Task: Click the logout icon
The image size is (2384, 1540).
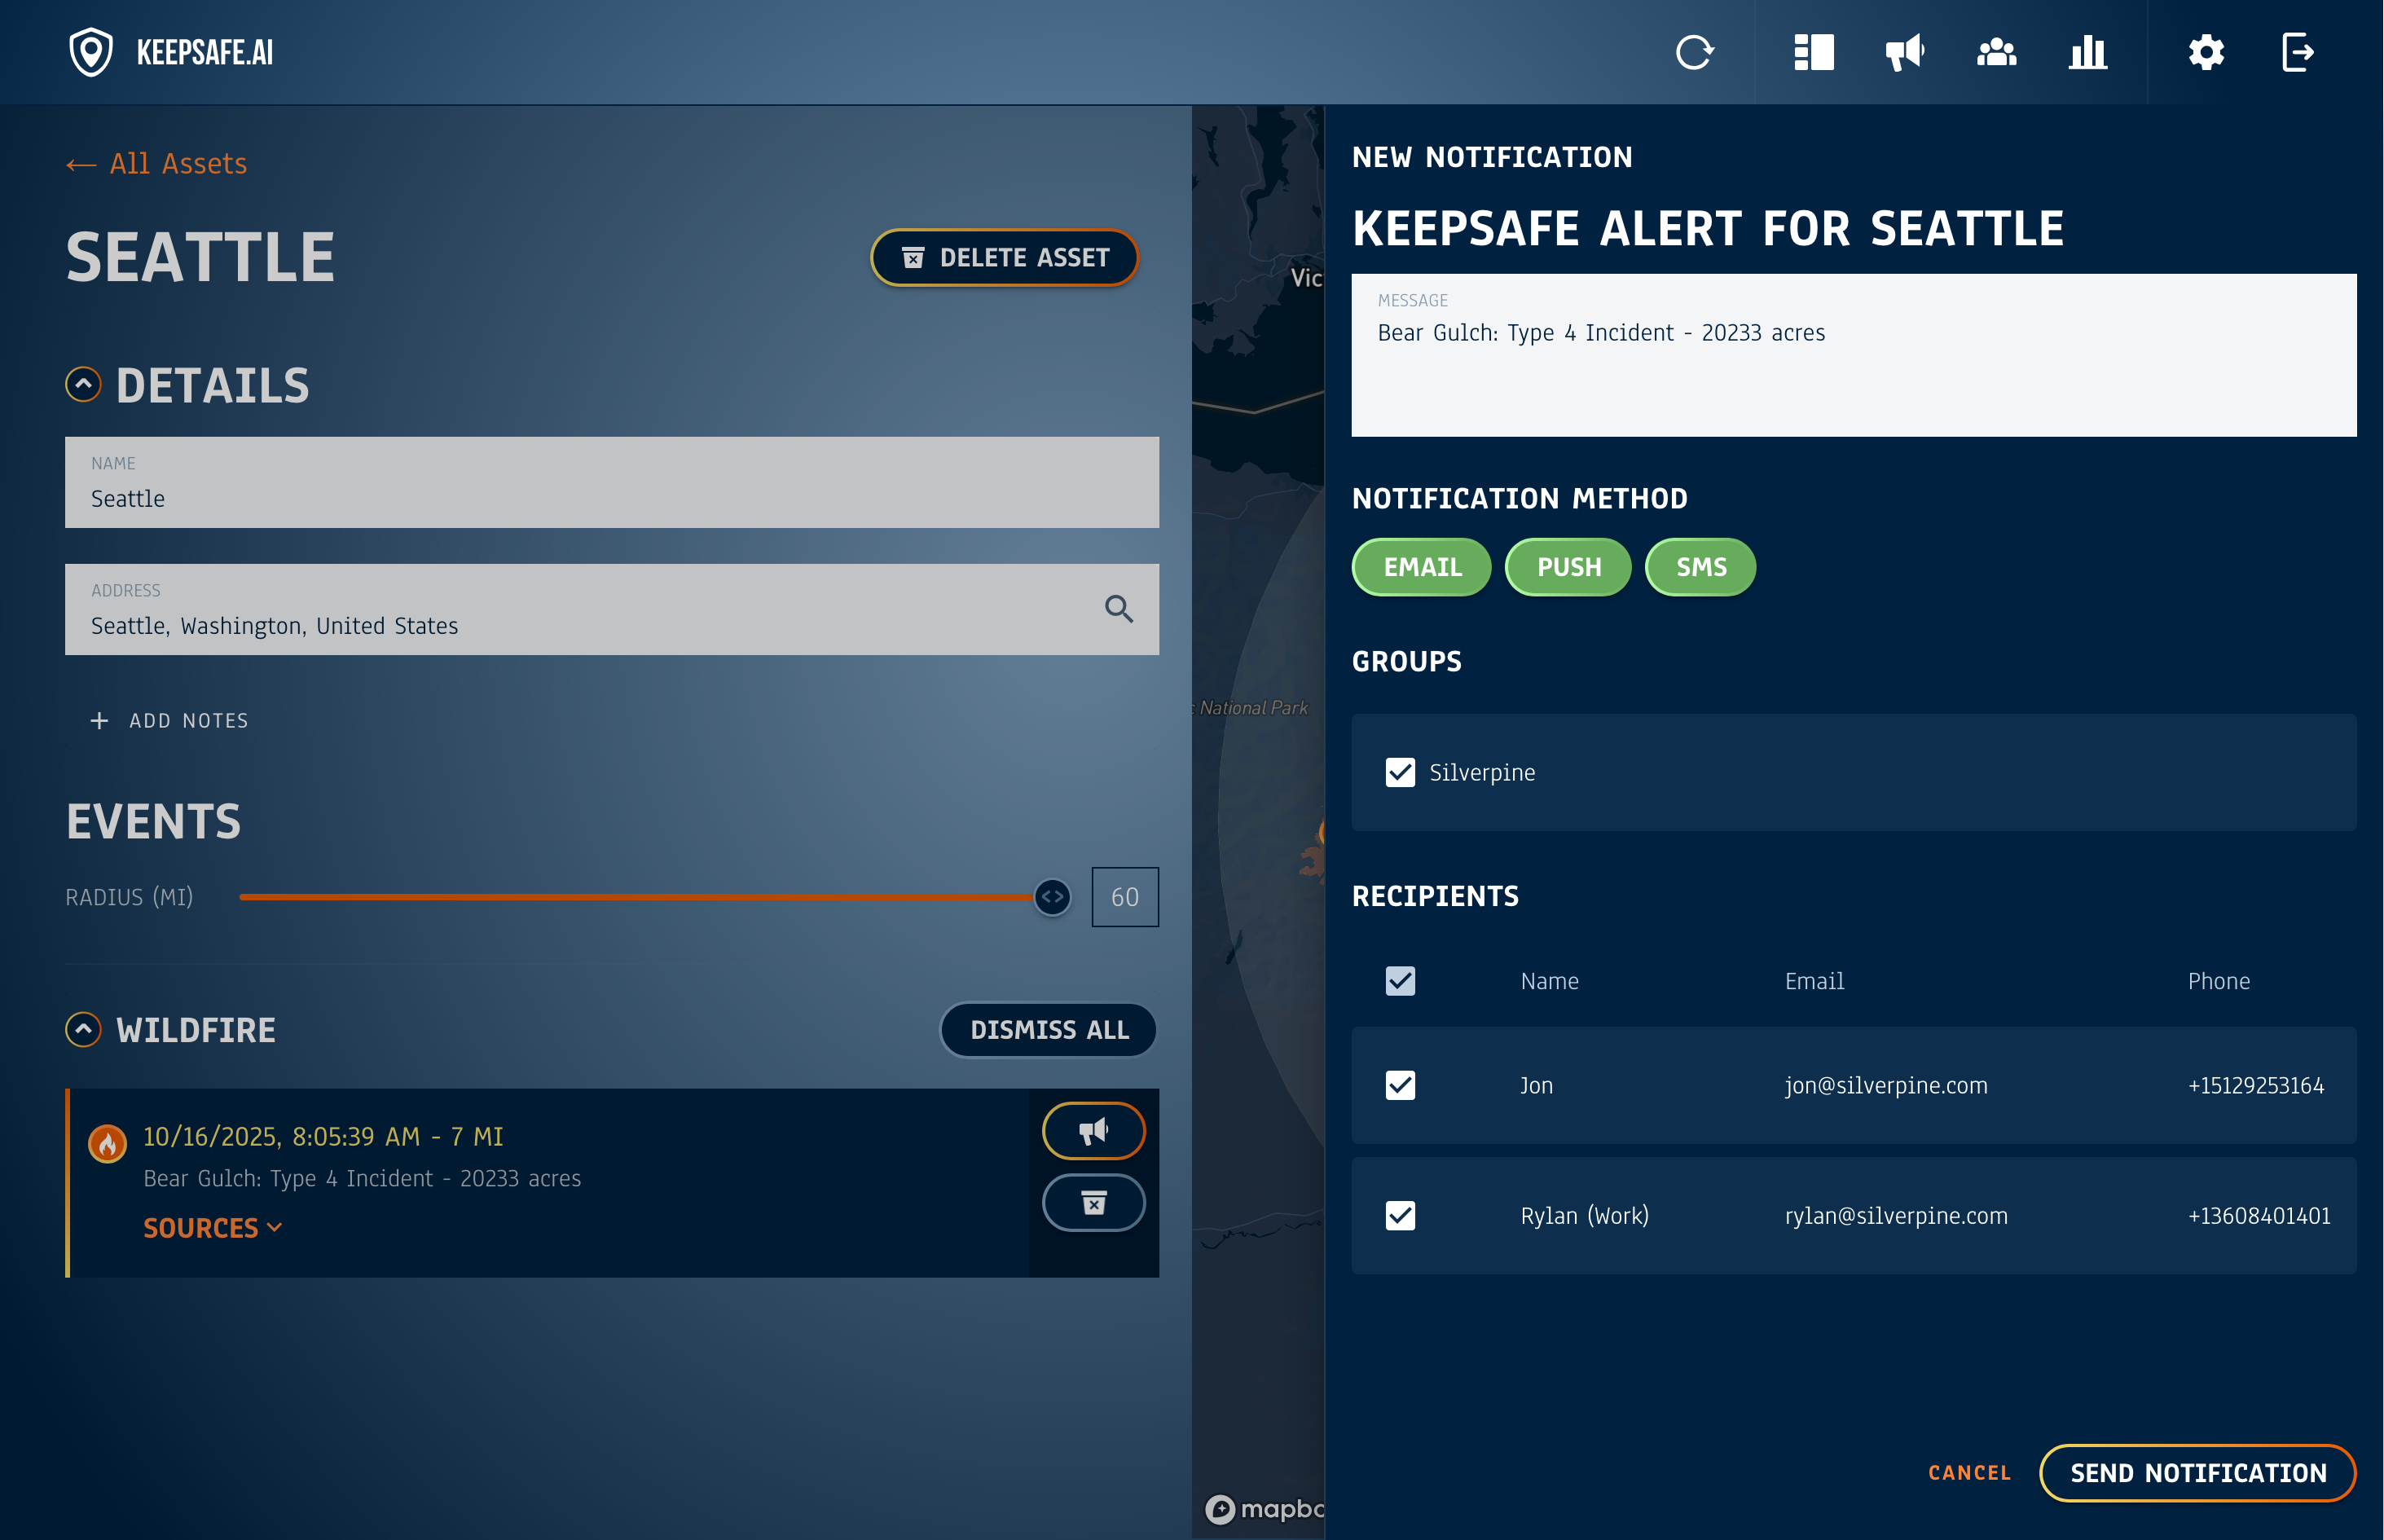Action: coord(2298,52)
